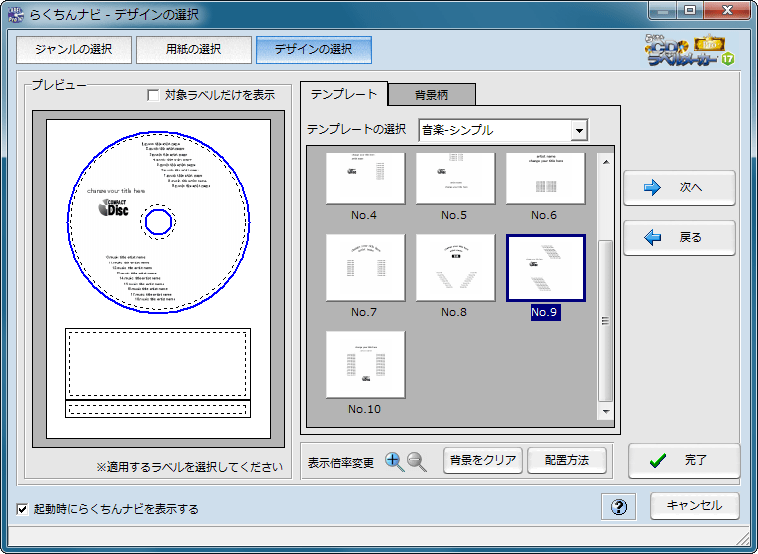Go to ジャンルの選択 step
The width and height of the screenshot is (758, 554).
click(x=74, y=49)
